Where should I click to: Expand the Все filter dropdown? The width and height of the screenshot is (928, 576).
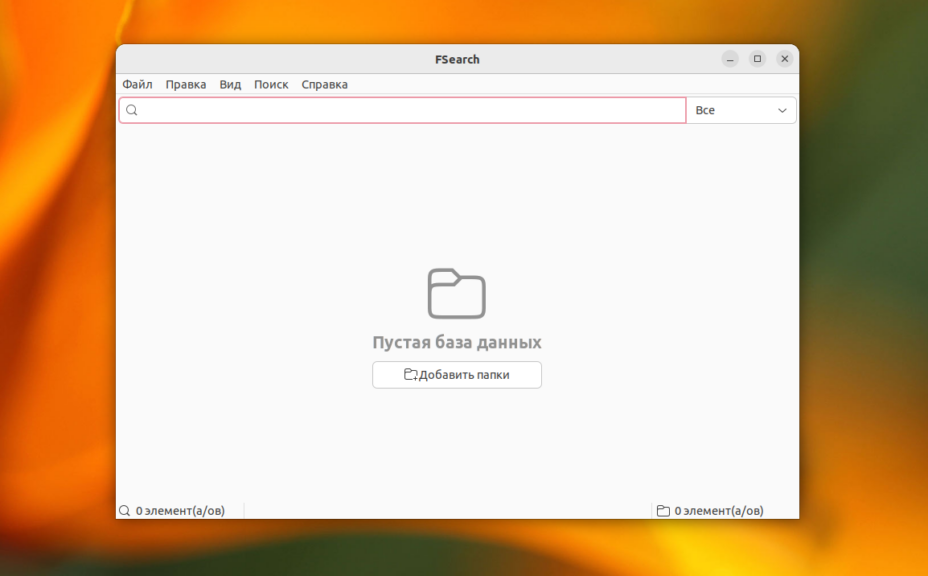coord(741,110)
